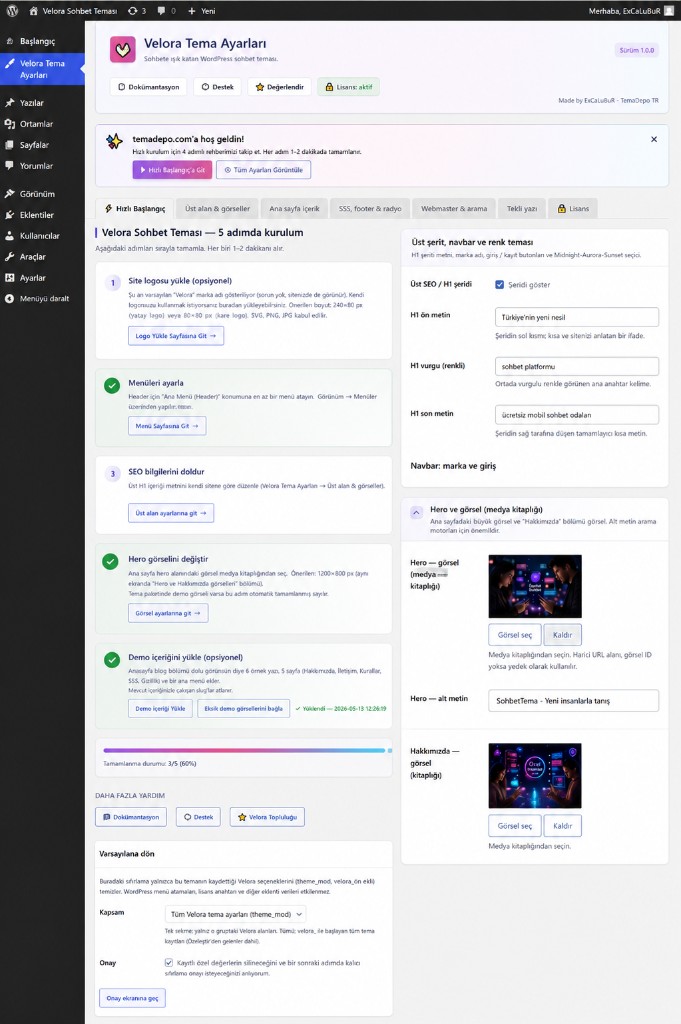
Task: Switch to the Lisans tab
Action: pos(573,208)
